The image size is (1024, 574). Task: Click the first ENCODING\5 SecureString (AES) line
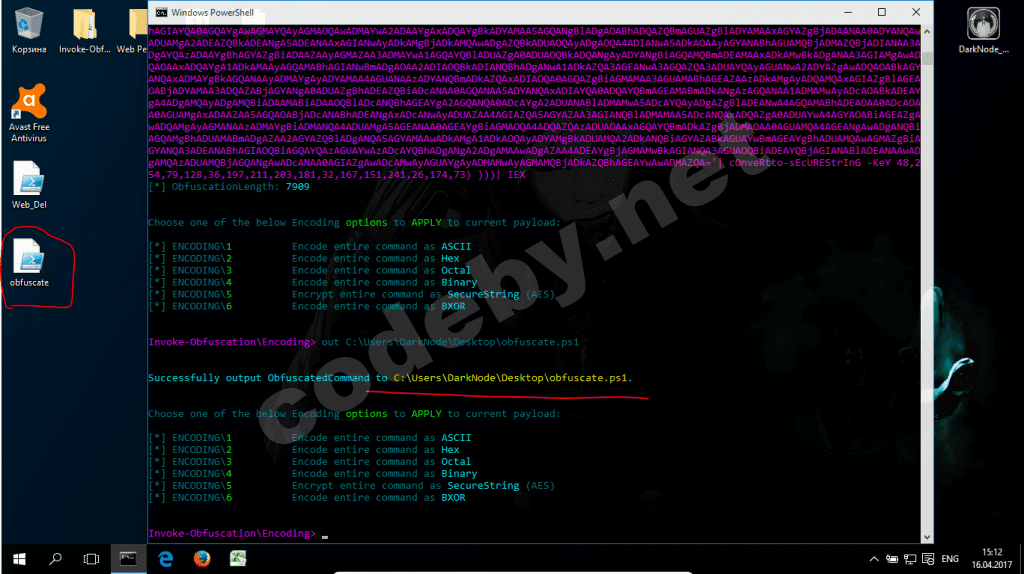(351, 295)
